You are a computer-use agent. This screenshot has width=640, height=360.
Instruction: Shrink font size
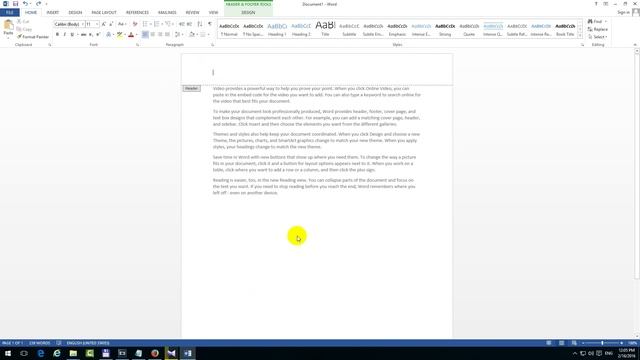click(111, 24)
